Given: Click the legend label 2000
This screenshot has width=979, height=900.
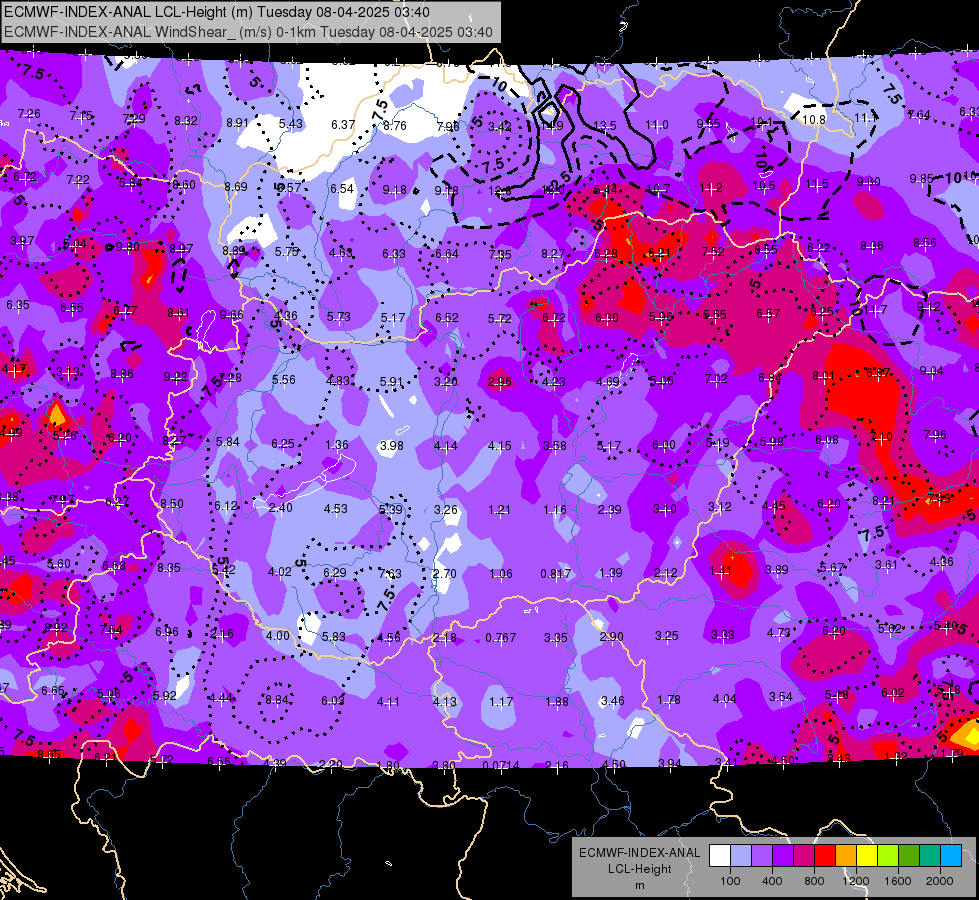Looking at the screenshot, I should [940, 881].
